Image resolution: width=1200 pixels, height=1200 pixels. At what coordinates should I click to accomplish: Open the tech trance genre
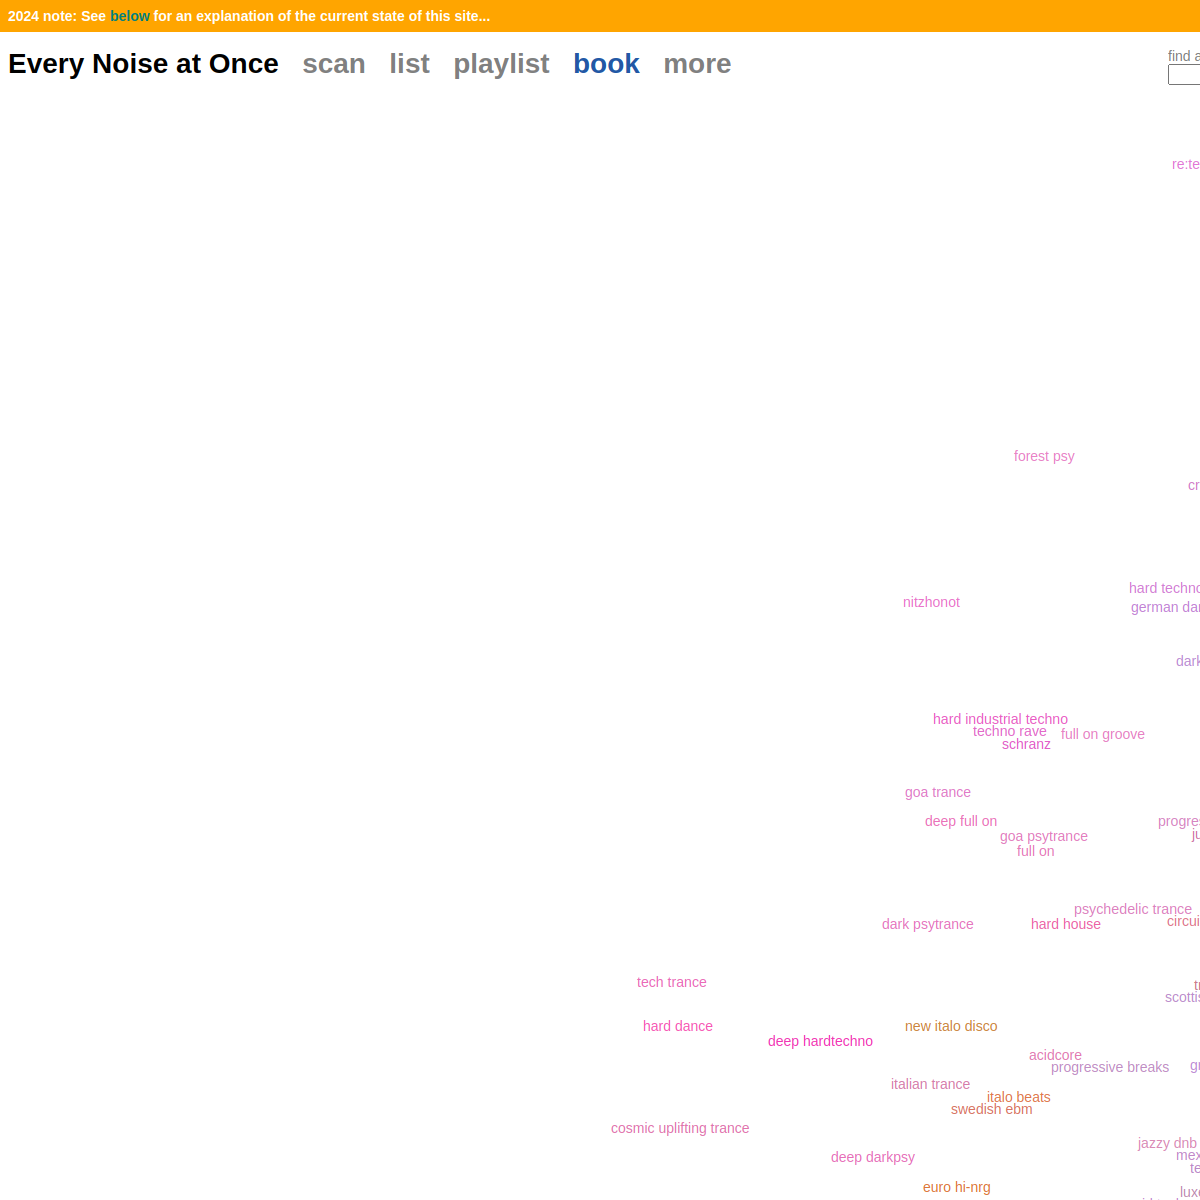coord(671,982)
